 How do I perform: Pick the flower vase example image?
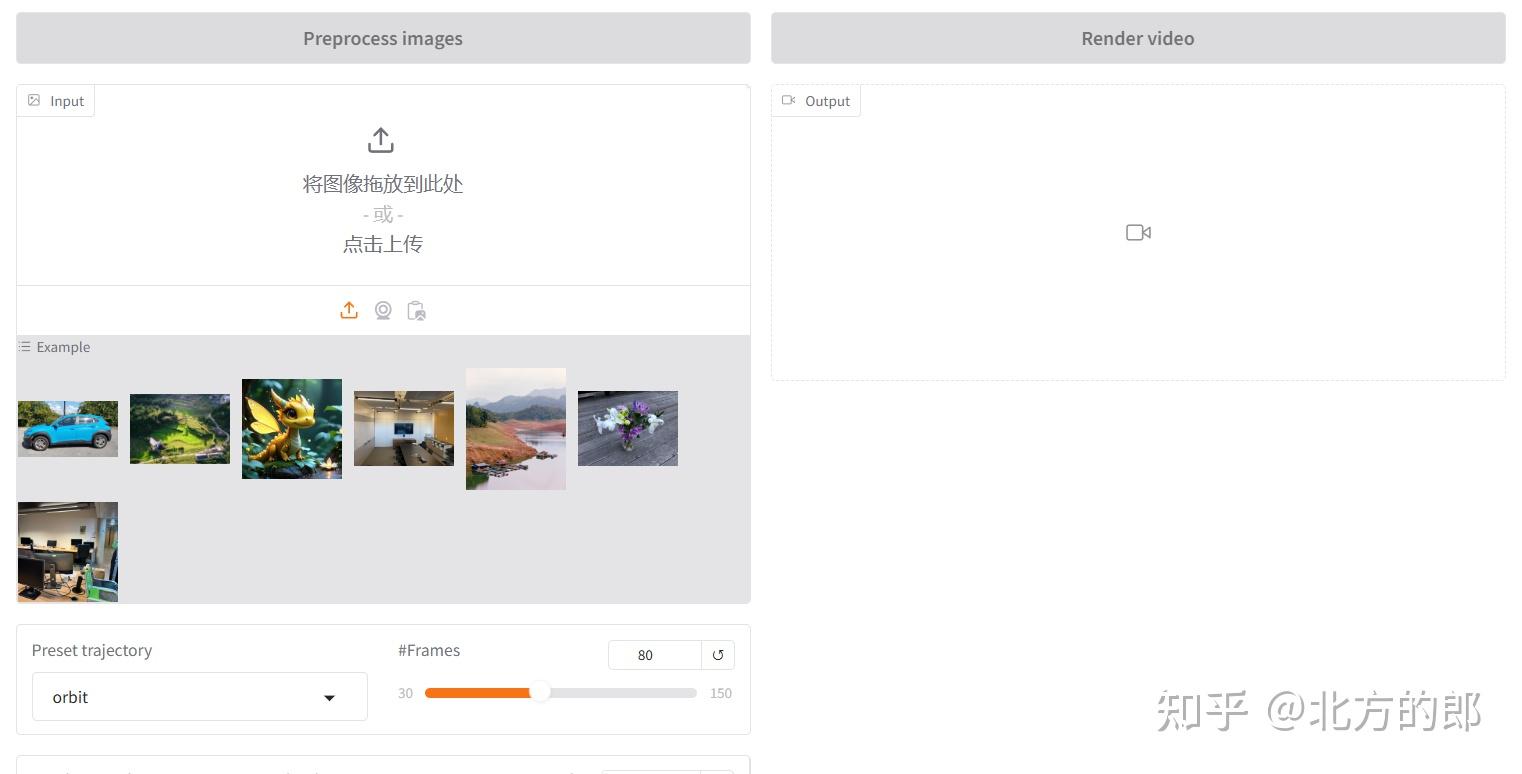(x=628, y=429)
